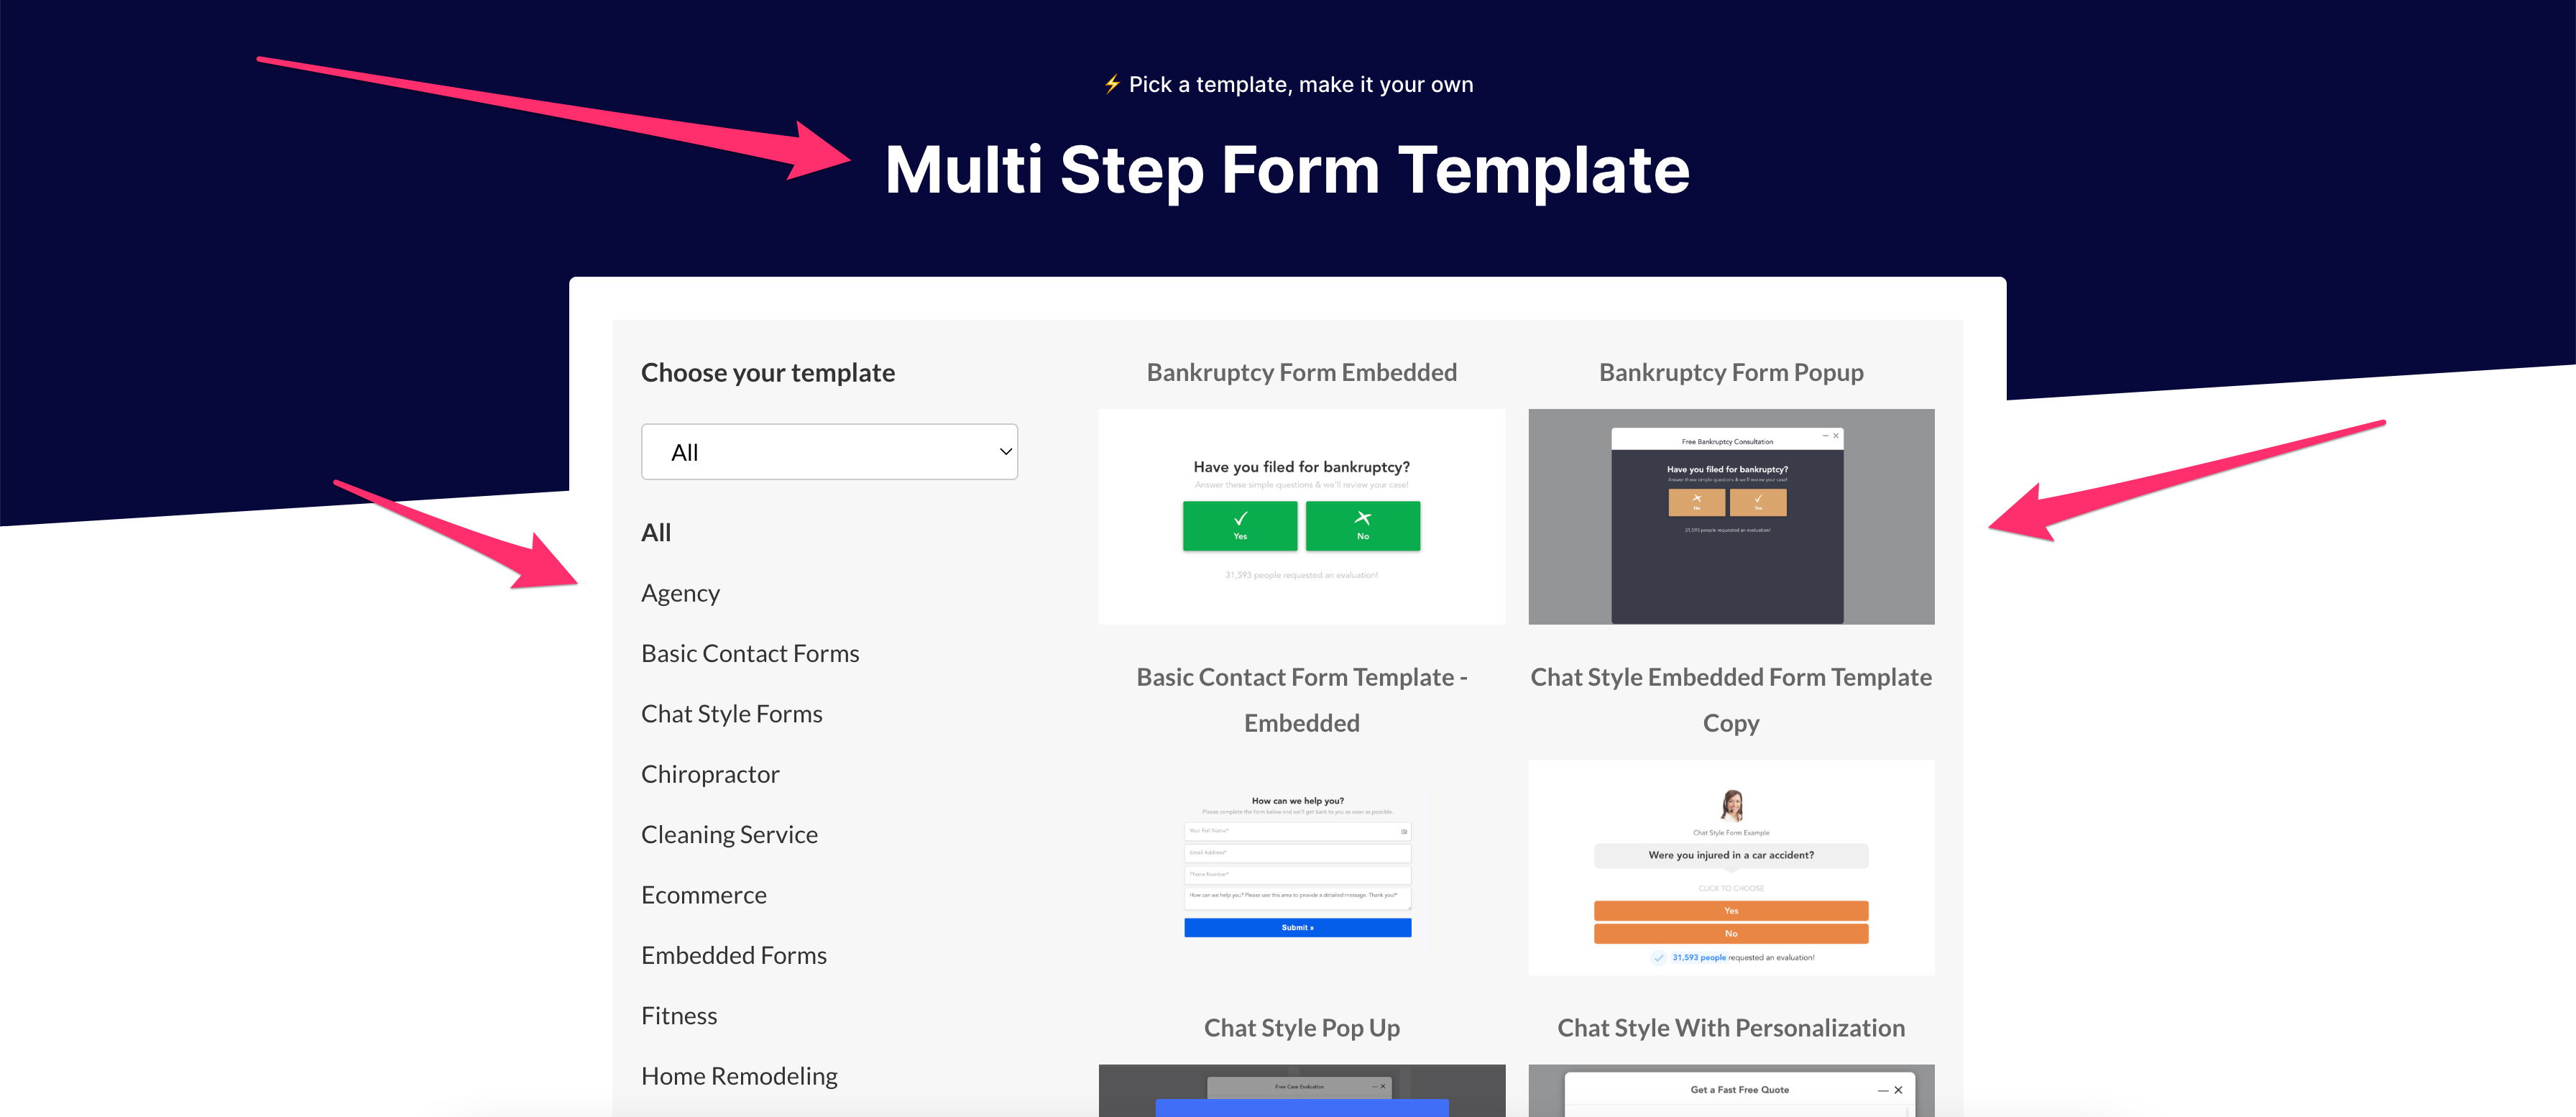2576x1117 pixels.
Task: Open the All templates dropdown
Action: 829,451
